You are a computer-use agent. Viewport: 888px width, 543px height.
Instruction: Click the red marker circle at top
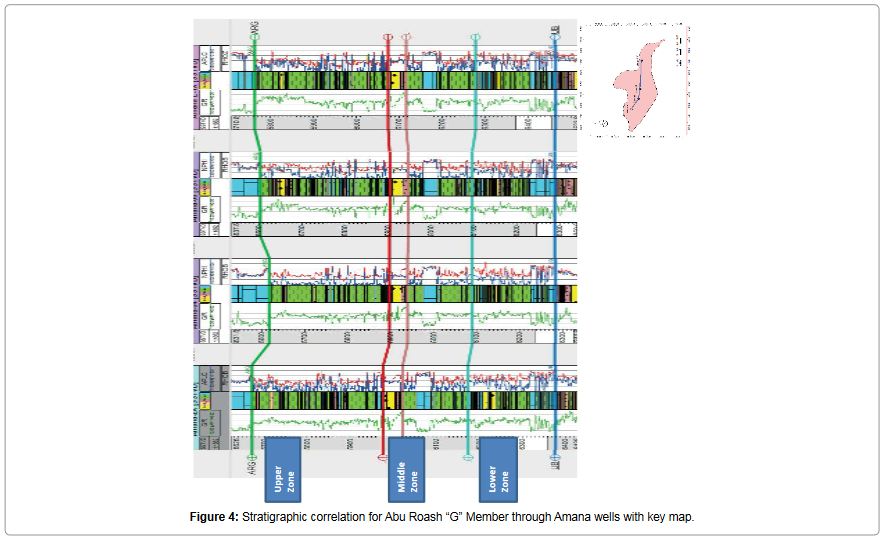click(389, 38)
